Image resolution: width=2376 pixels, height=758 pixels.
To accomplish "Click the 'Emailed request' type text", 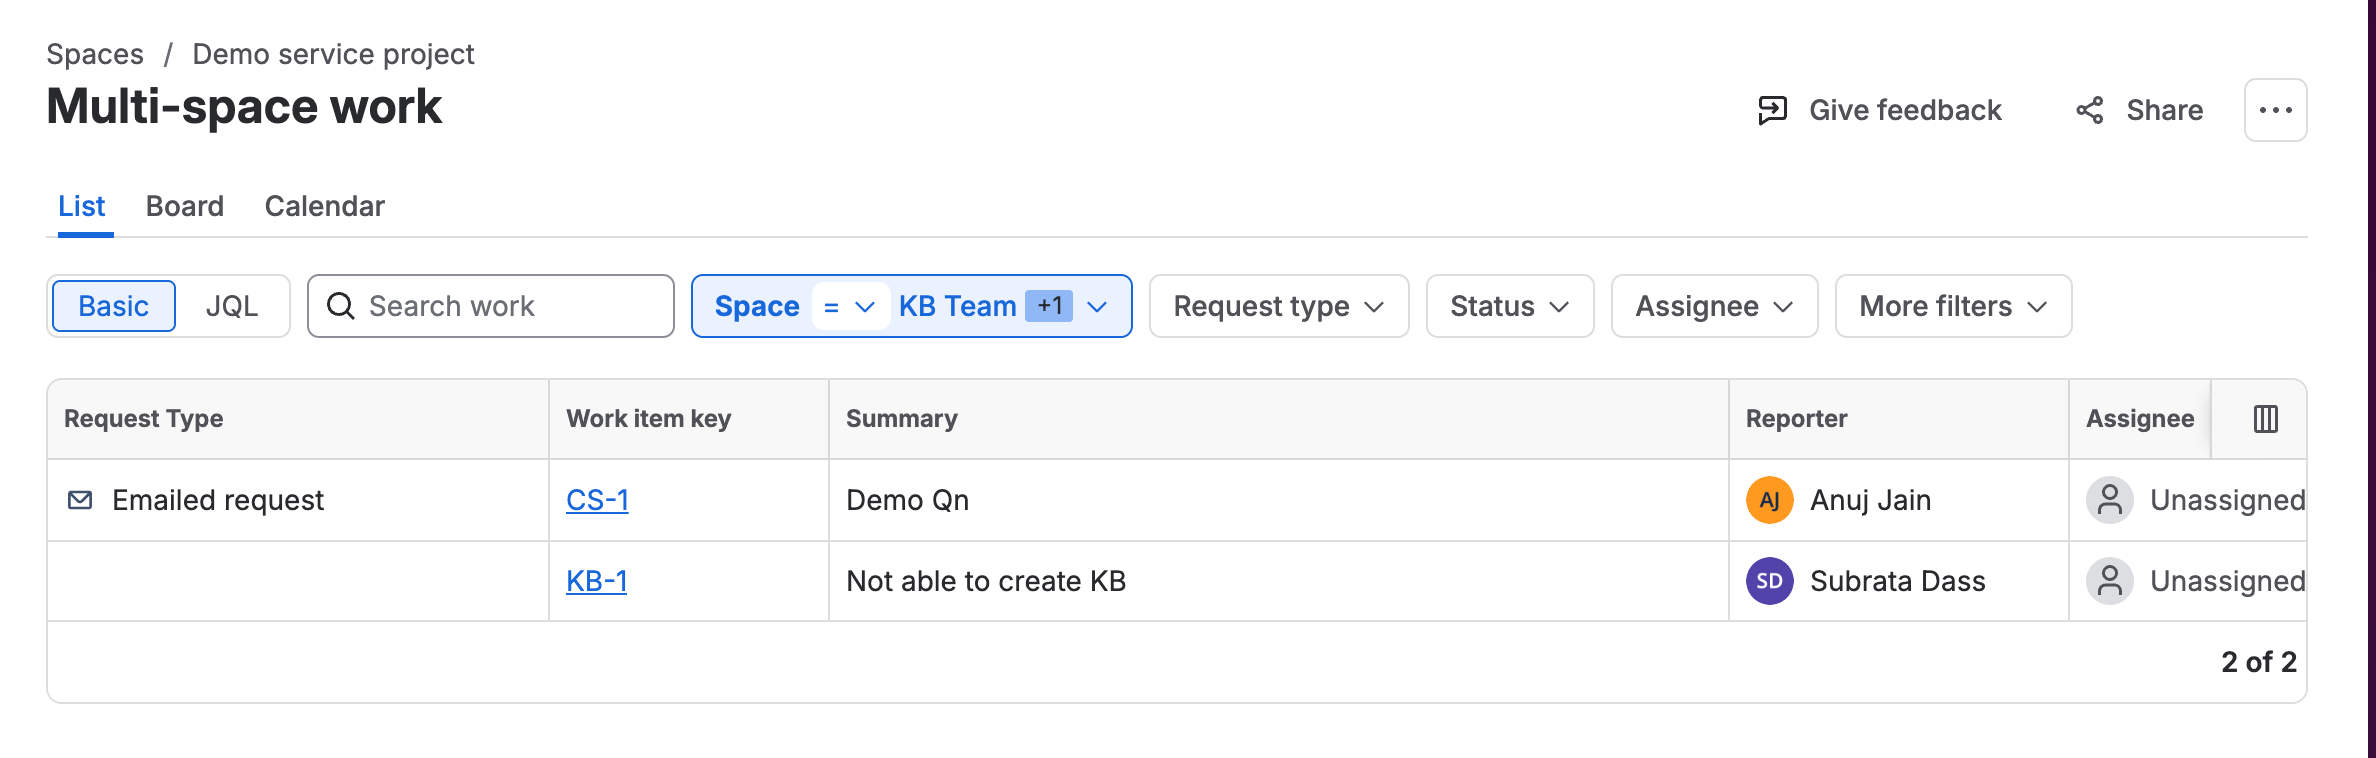I will tap(218, 500).
